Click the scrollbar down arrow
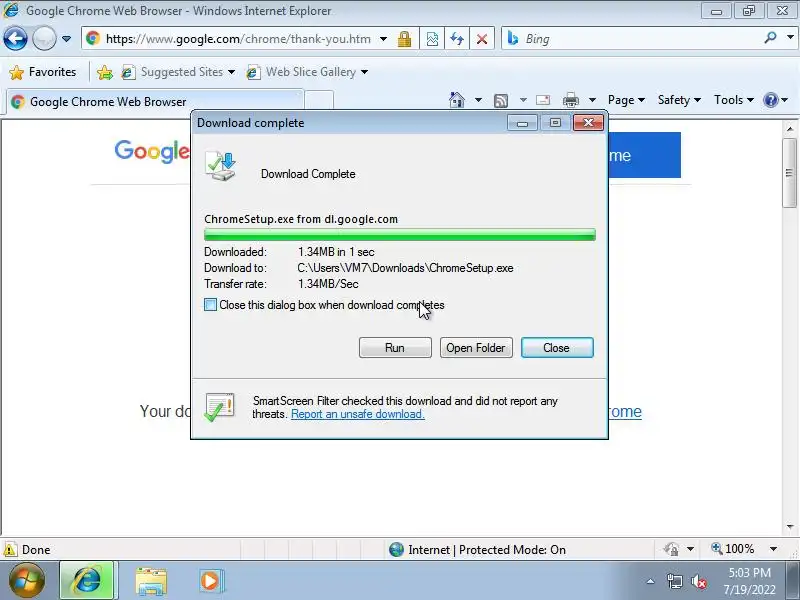The height and width of the screenshot is (600, 800). 790,527
